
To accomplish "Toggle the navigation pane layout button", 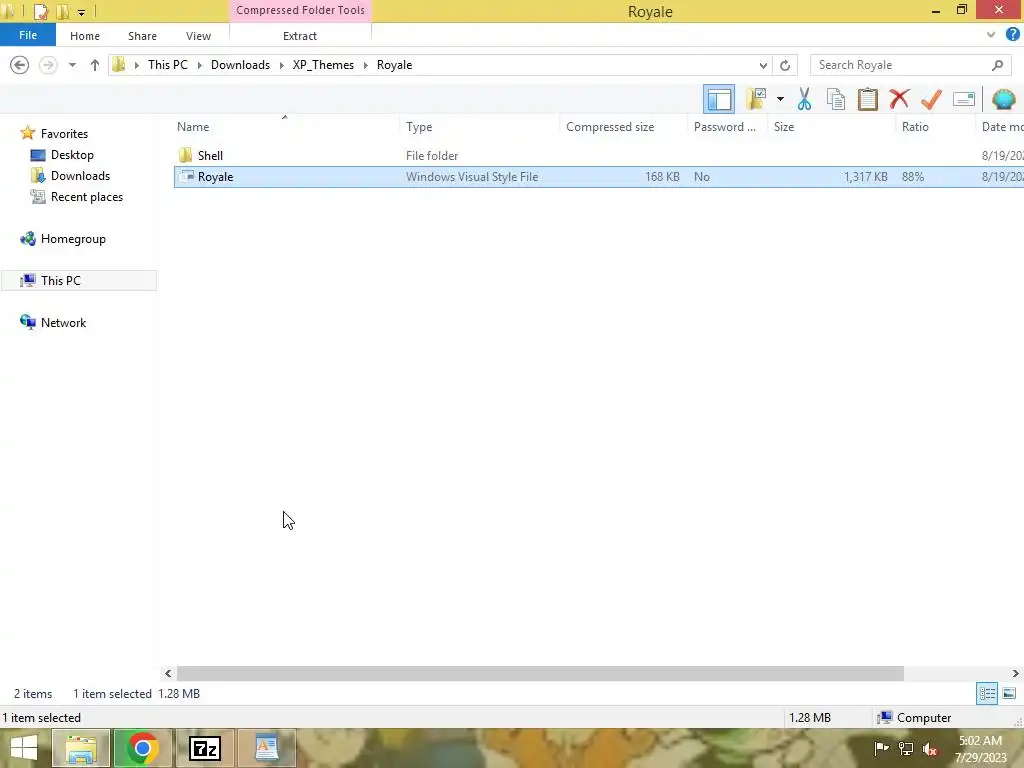I will tap(719, 99).
